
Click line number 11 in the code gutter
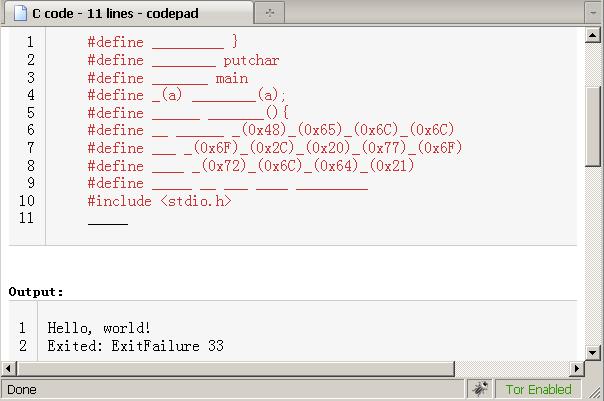26,218
